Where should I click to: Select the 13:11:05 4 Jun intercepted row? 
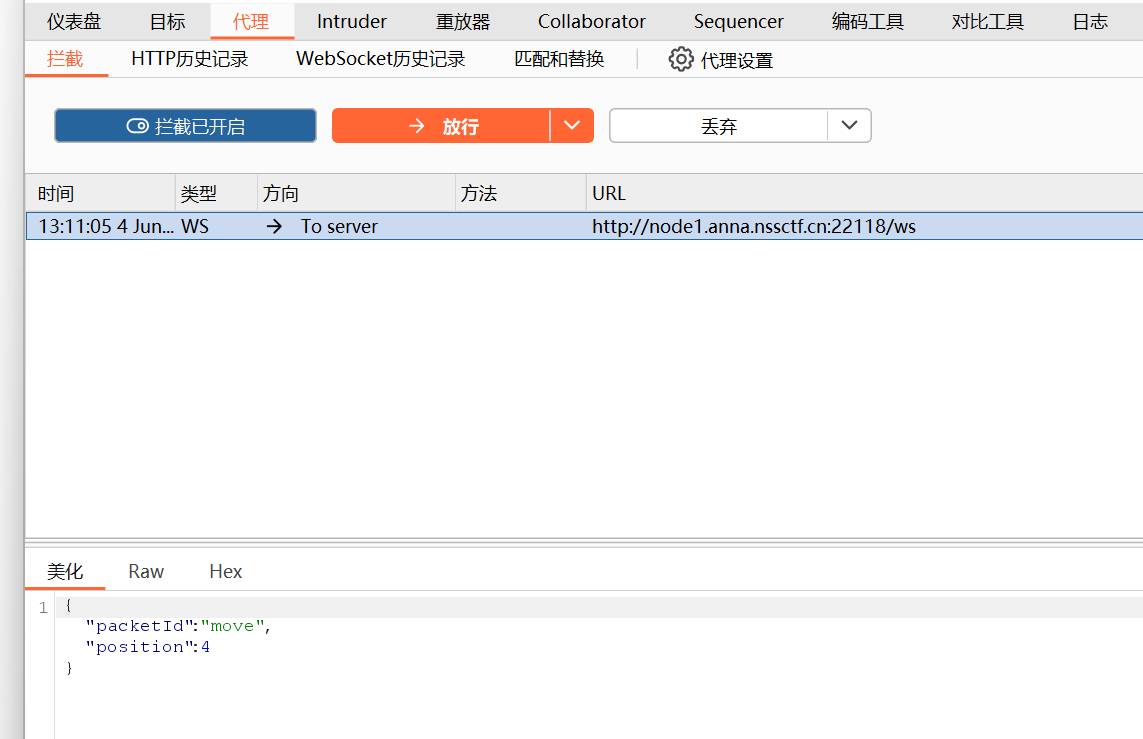[x=585, y=226]
